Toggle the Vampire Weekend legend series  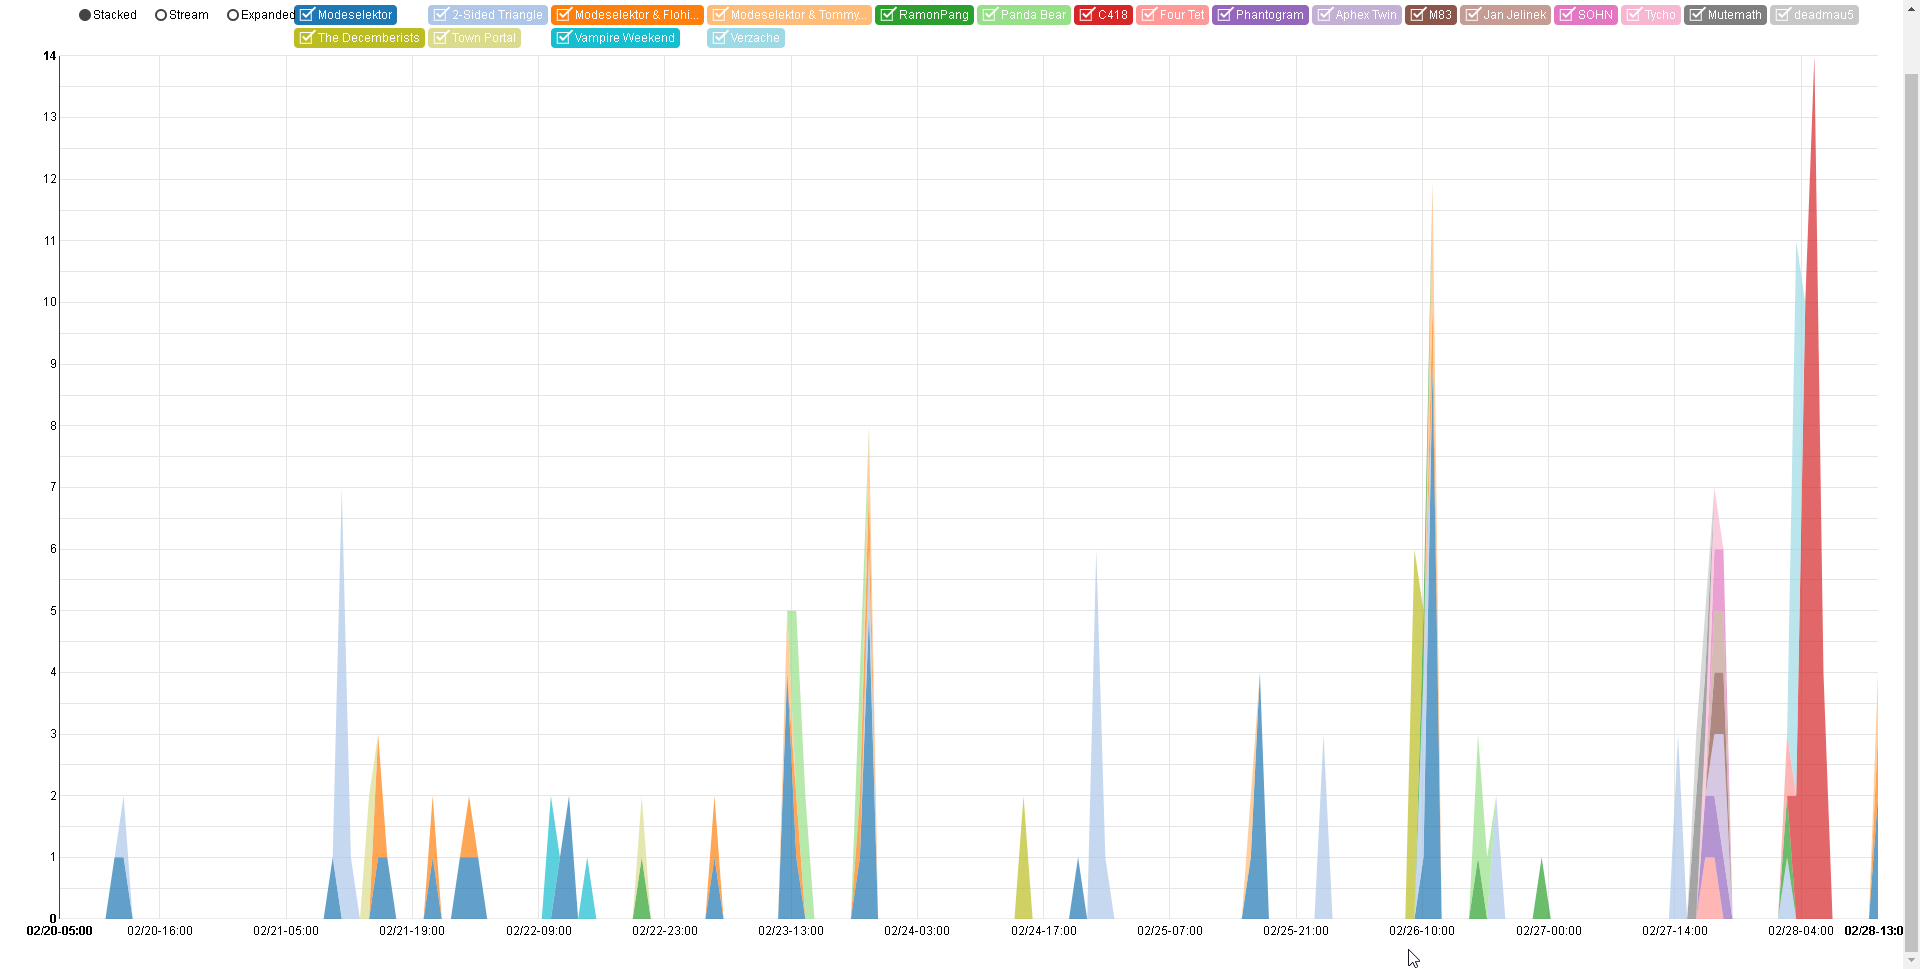click(615, 38)
